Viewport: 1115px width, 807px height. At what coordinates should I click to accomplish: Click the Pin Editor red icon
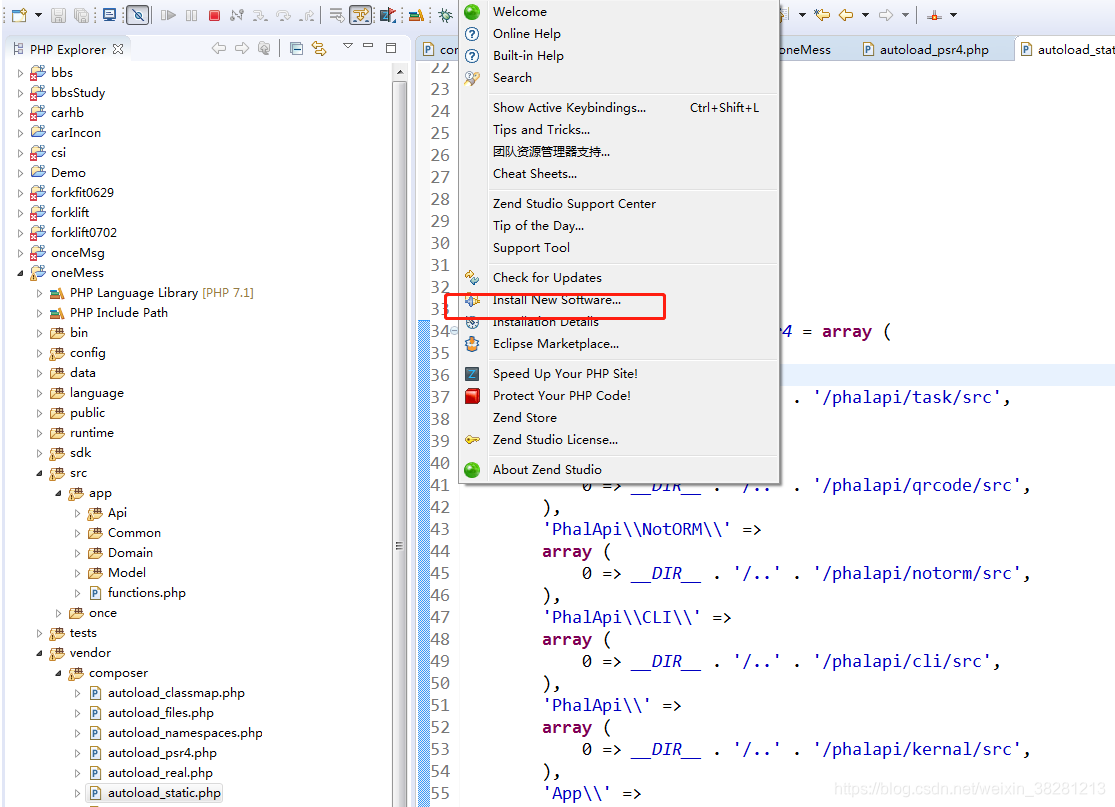pyautogui.click(x=934, y=15)
